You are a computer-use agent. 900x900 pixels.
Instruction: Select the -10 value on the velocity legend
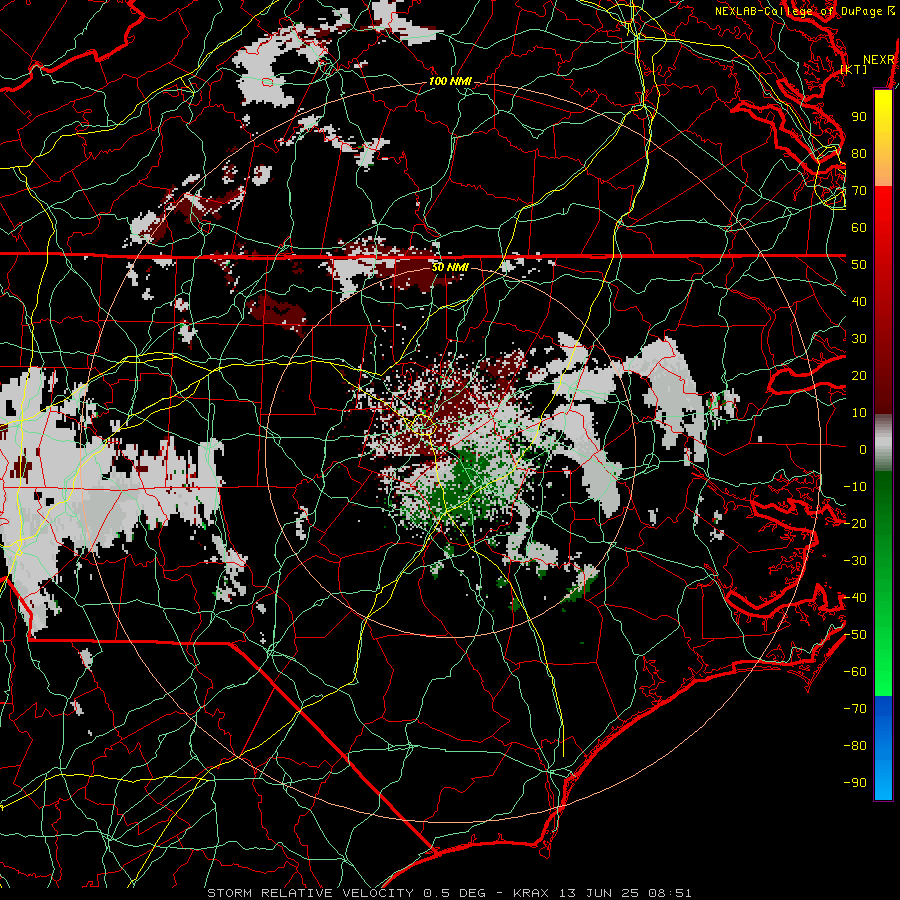855,487
